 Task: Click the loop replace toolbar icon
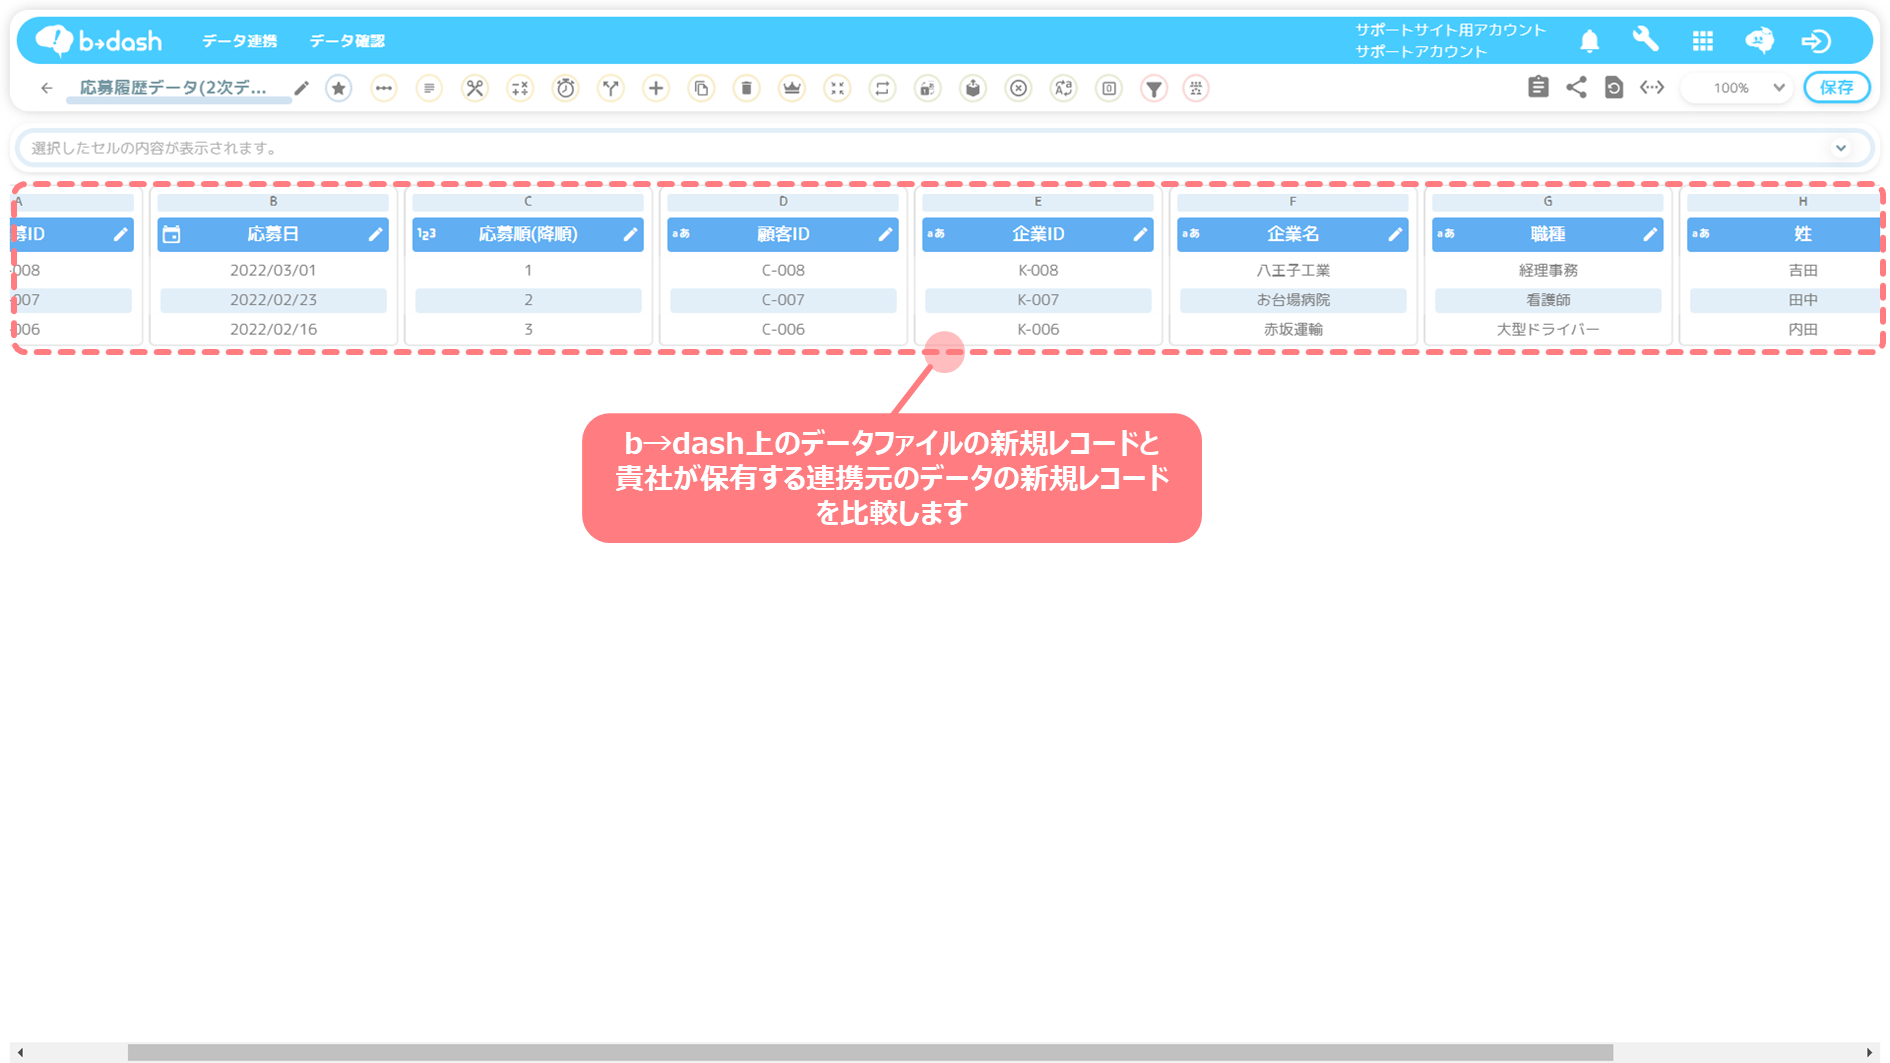(882, 88)
